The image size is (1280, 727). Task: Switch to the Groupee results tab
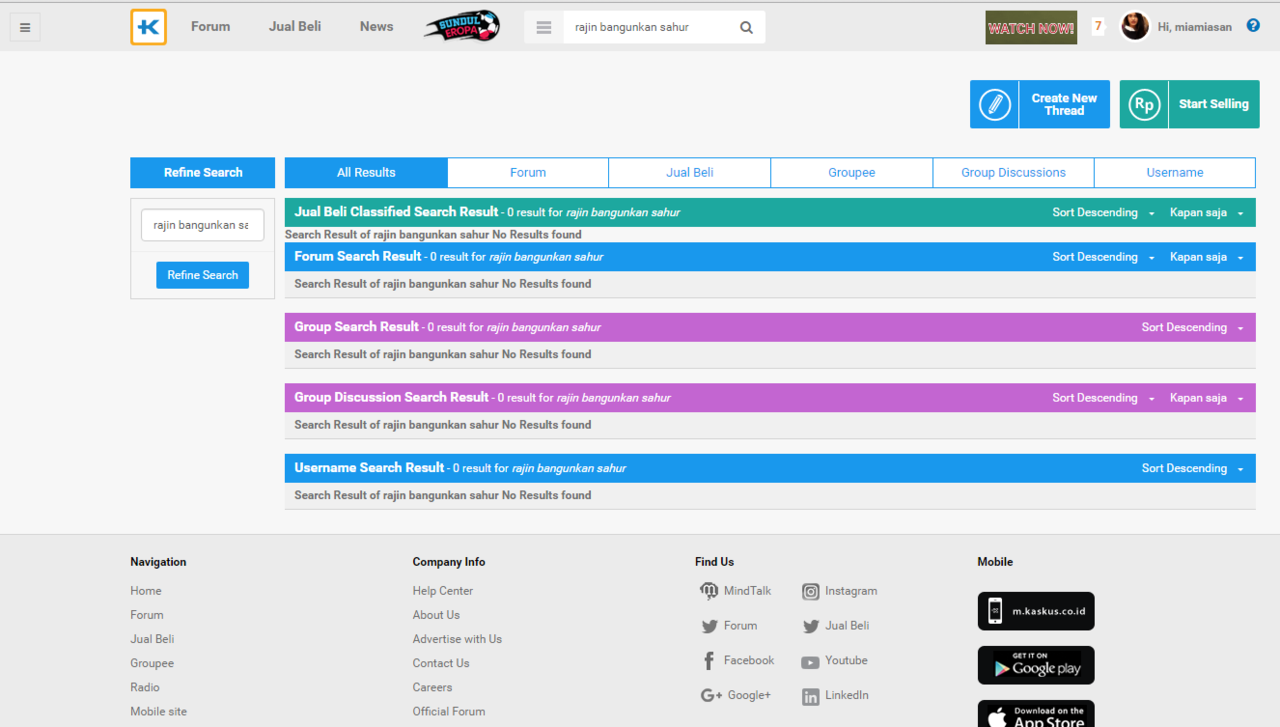pos(852,173)
